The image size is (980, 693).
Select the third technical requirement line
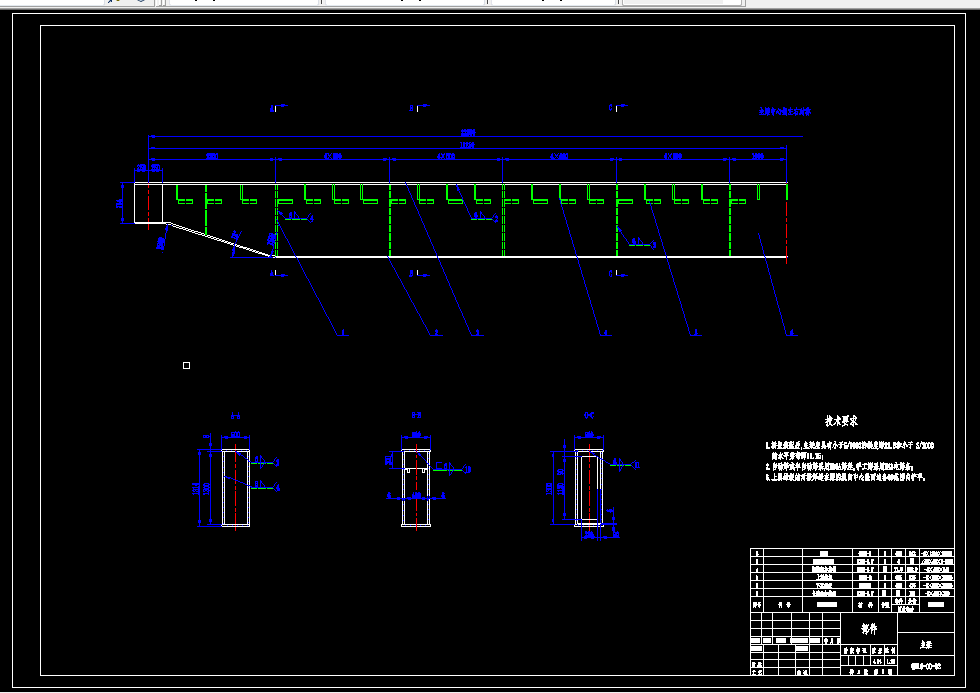[845, 477]
